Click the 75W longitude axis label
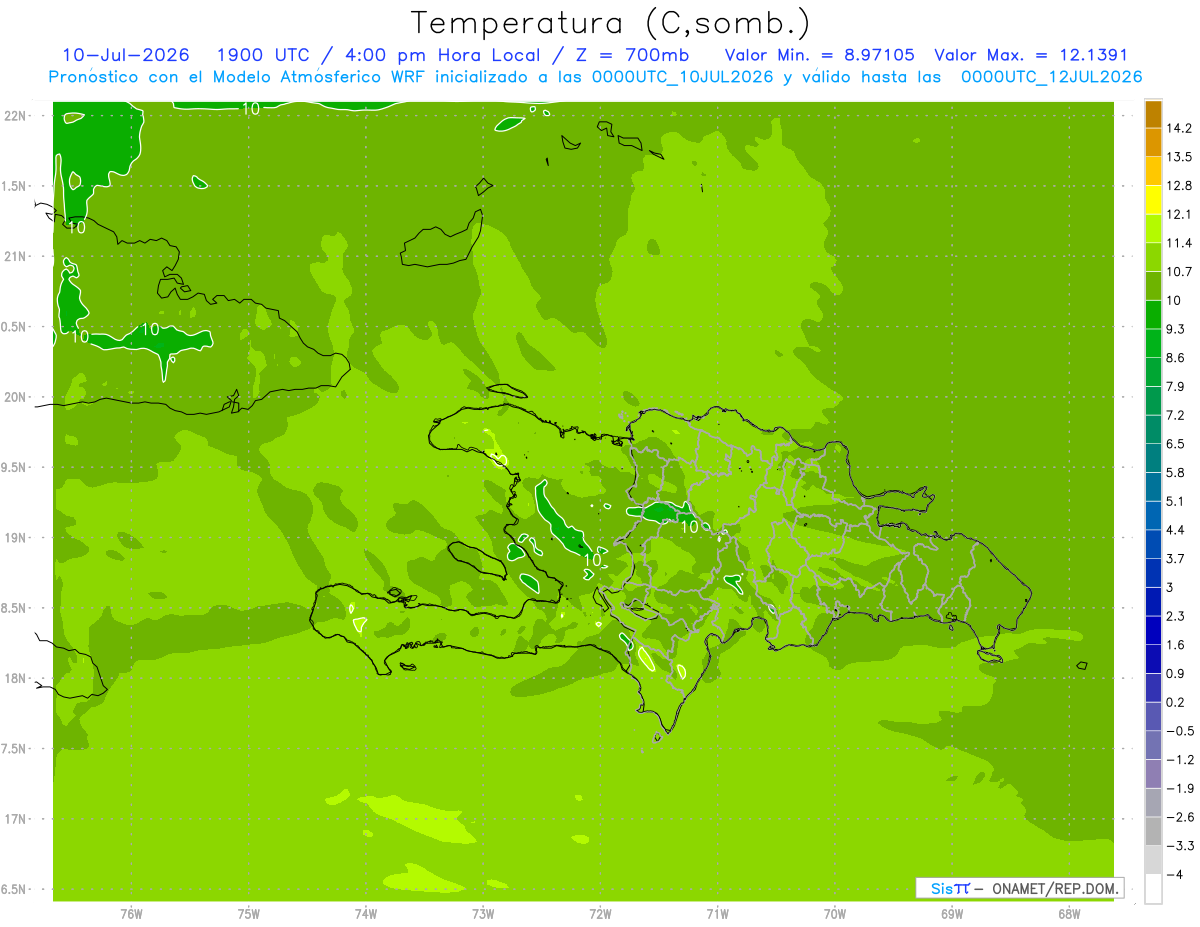The image size is (1200, 927). (x=249, y=914)
